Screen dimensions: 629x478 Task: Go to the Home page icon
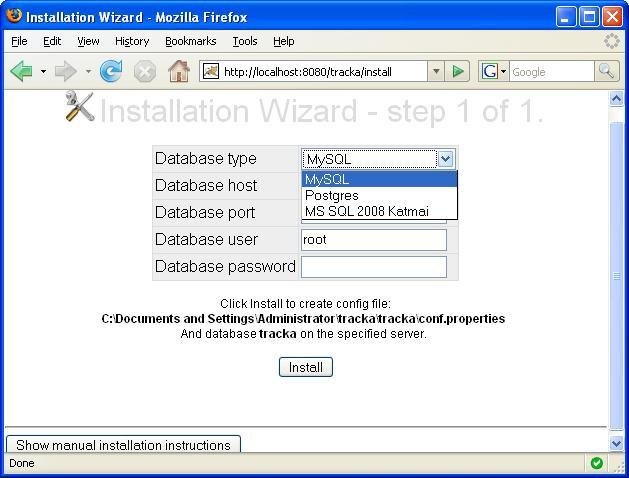179,71
